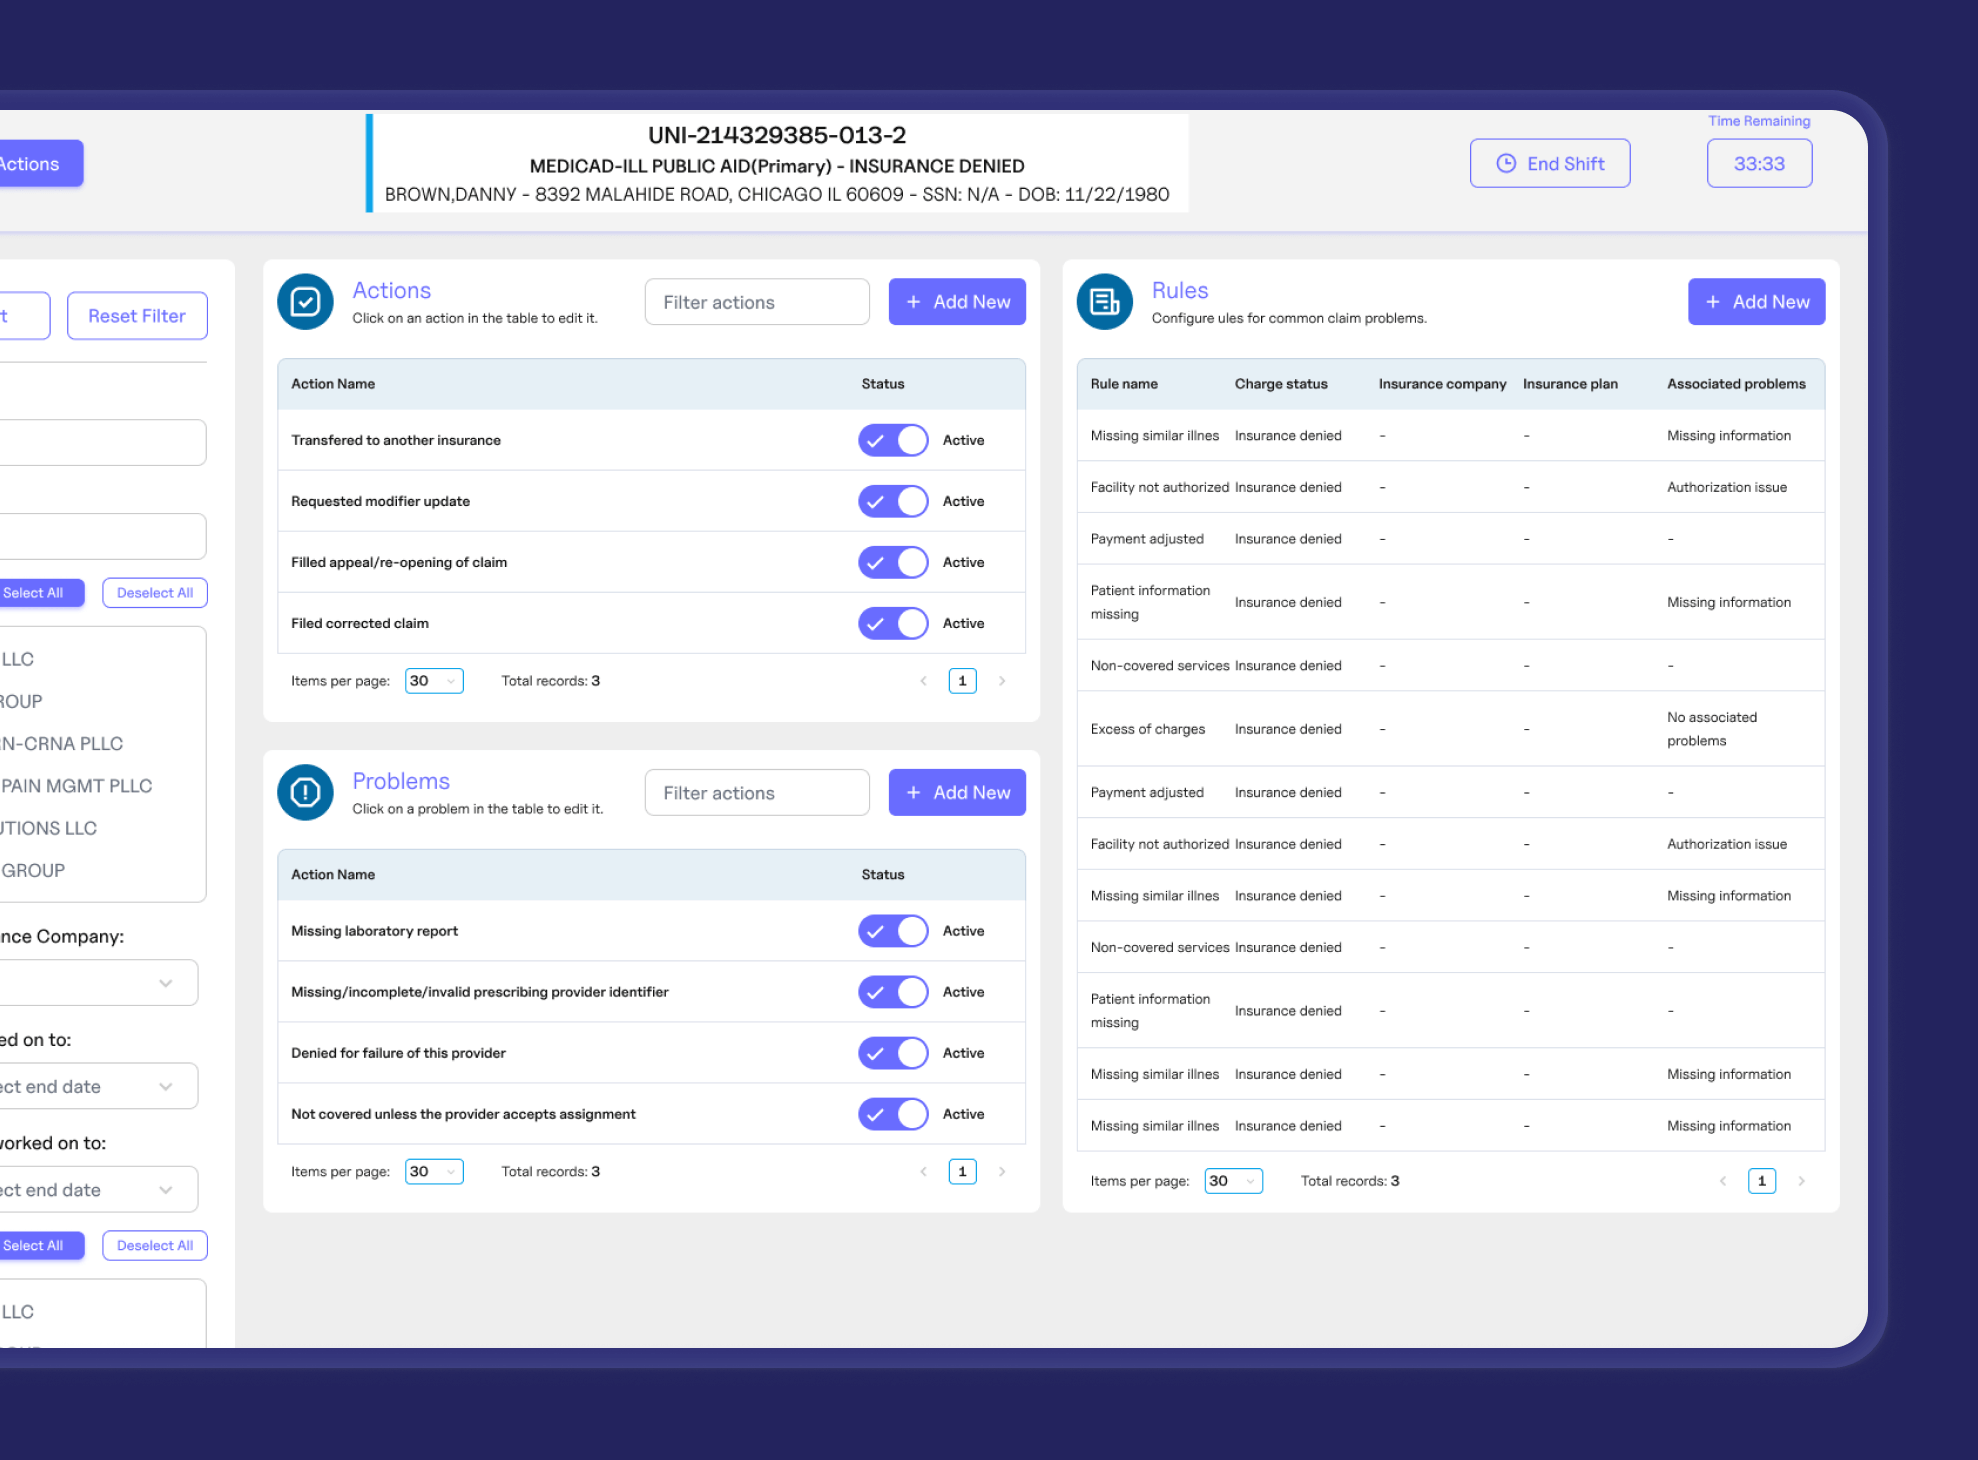This screenshot has width=1978, height=1460.
Task: Go to next page in Actions table
Action: click(x=1002, y=681)
